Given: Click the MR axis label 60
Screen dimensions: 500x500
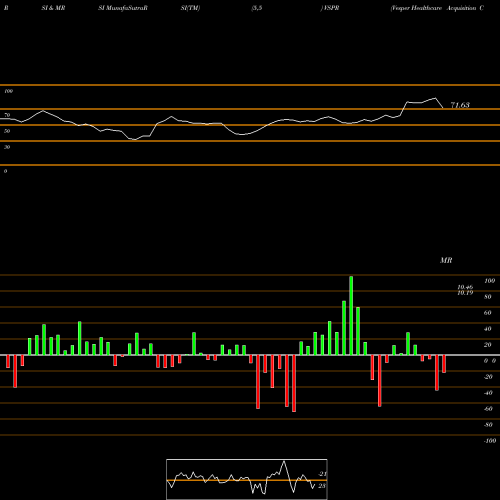Looking at the screenshot, I should pos(488,313).
